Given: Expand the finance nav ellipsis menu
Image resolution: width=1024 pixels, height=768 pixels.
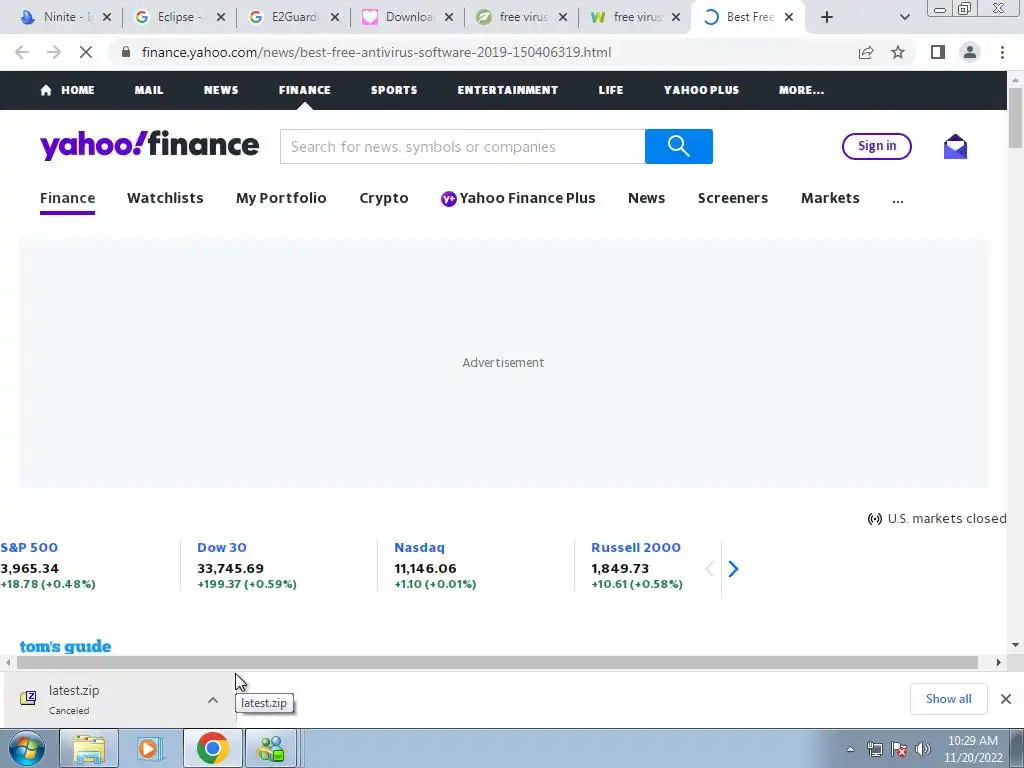Looking at the screenshot, I should click(x=898, y=199).
